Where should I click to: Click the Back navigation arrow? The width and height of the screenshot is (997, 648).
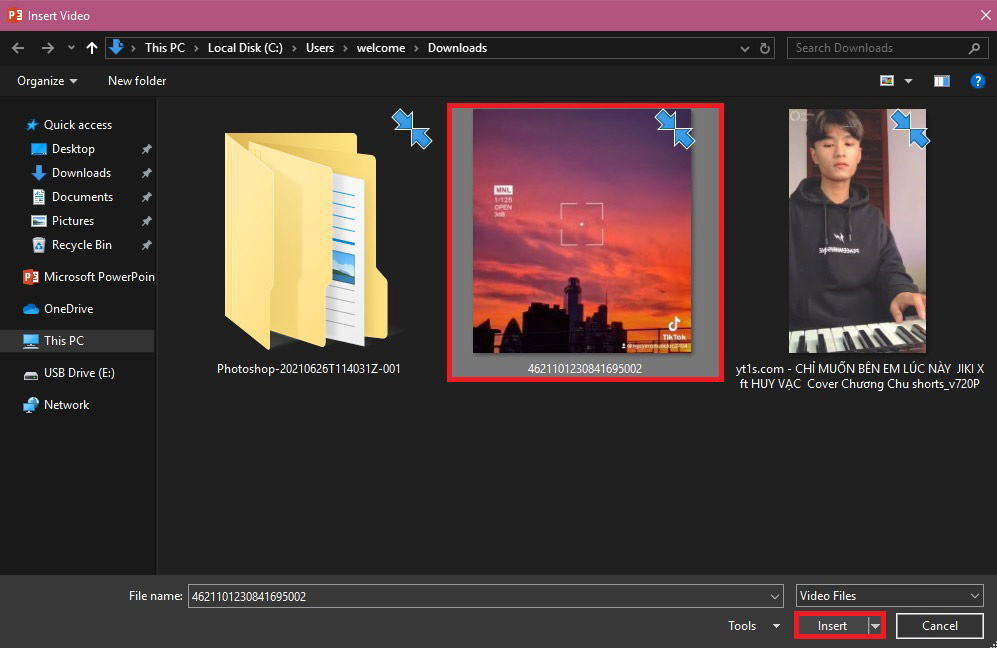18,48
